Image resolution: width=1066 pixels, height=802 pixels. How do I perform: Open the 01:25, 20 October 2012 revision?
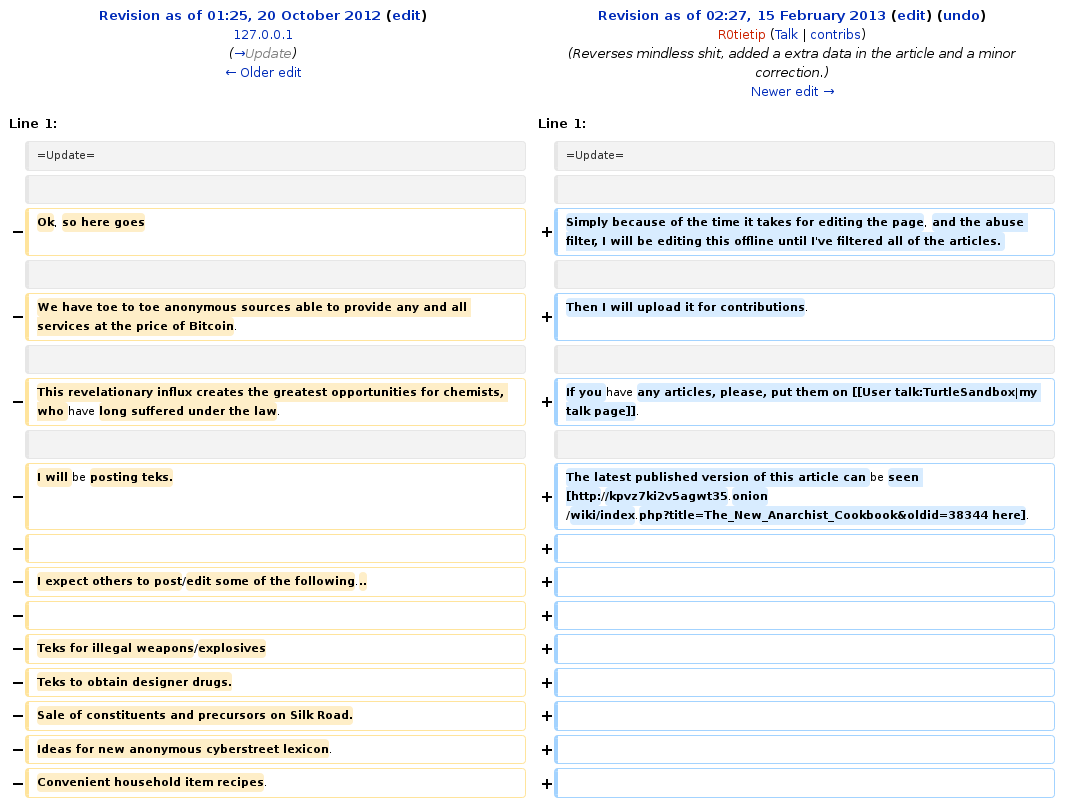(x=240, y=15)
